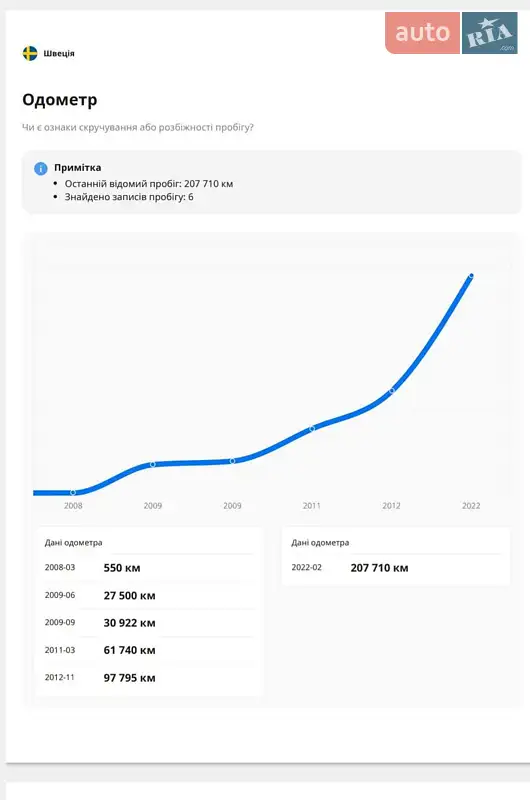Select the second 2009 data point on chart
This screenshot has width=530, height=800.
click(x=232, y=461)
